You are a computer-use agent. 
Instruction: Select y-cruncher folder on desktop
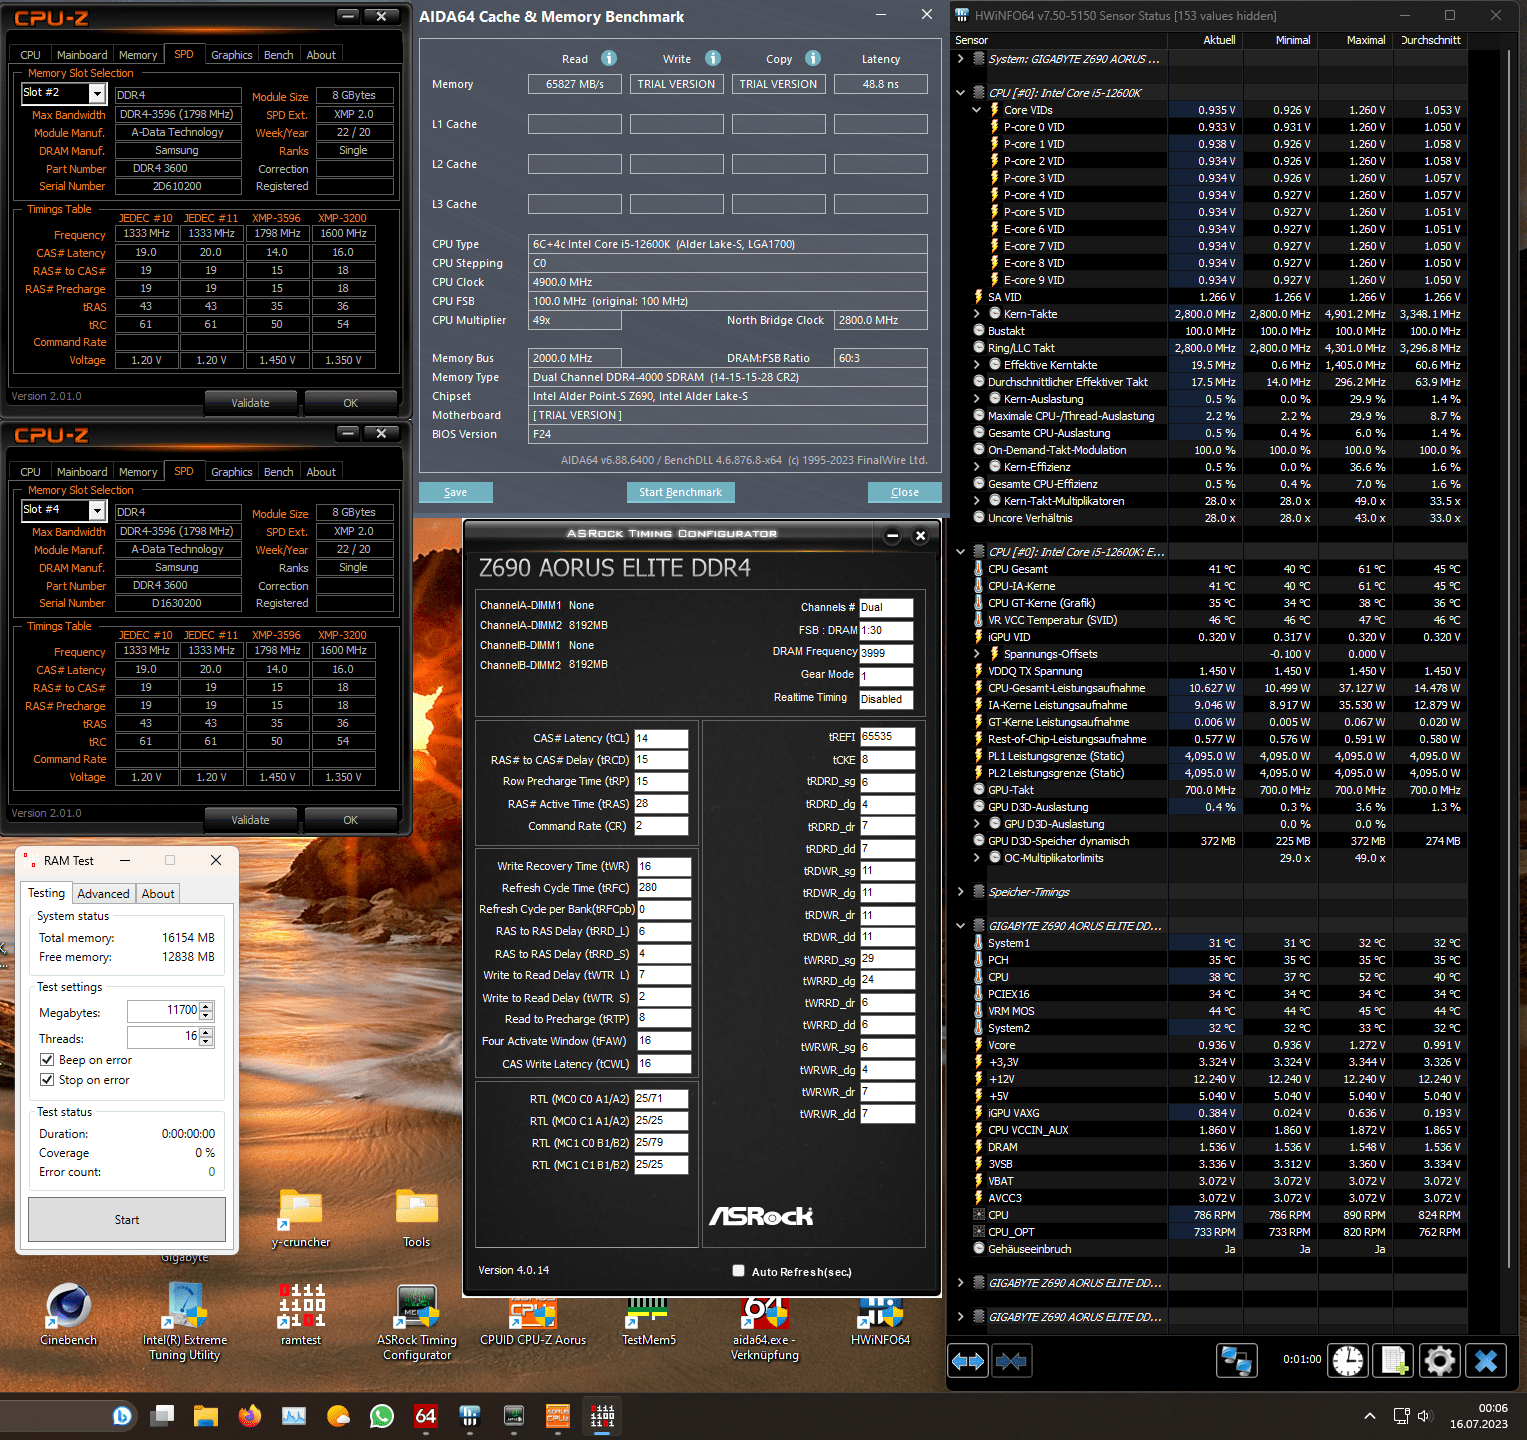click(x=301, y=1219)
